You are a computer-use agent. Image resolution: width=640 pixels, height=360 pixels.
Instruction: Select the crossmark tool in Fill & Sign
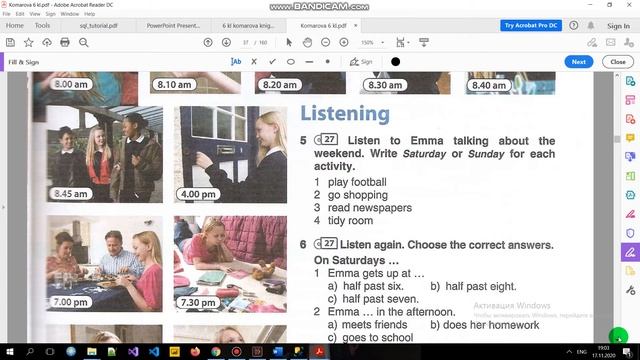254,62
